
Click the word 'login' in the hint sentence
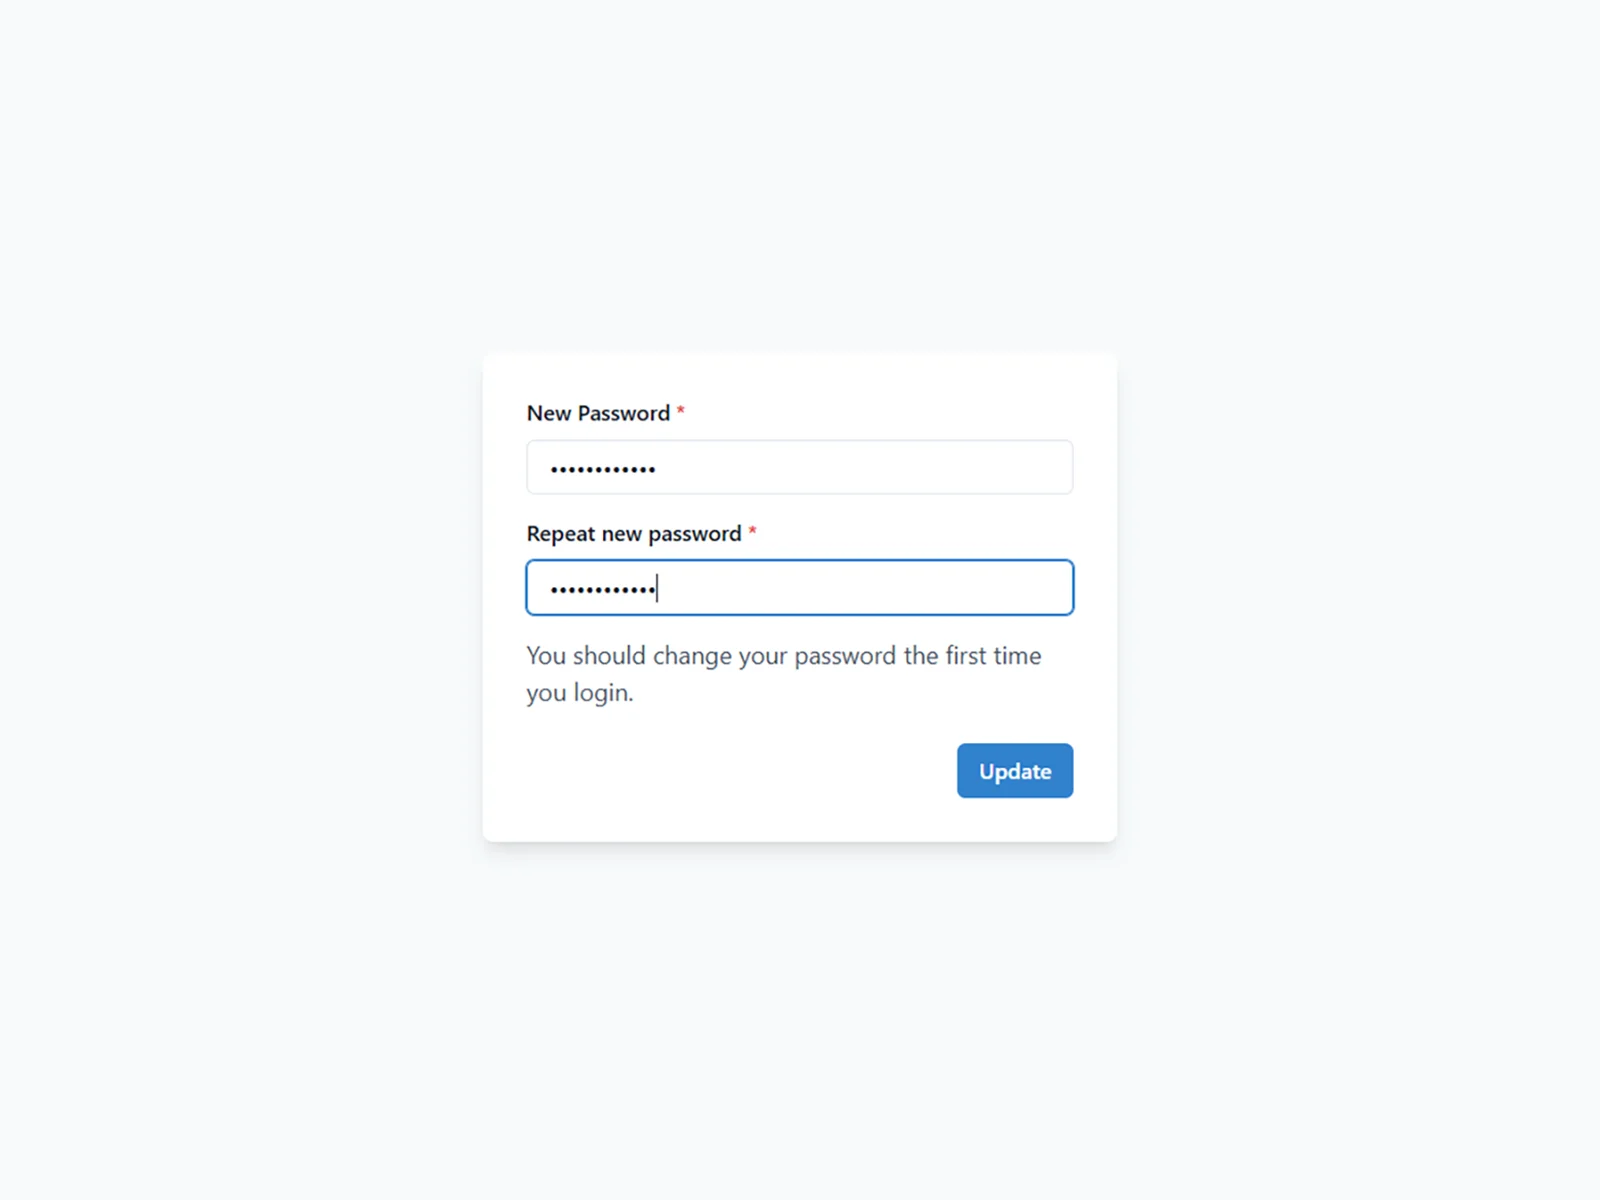click(x=600, y=691)
